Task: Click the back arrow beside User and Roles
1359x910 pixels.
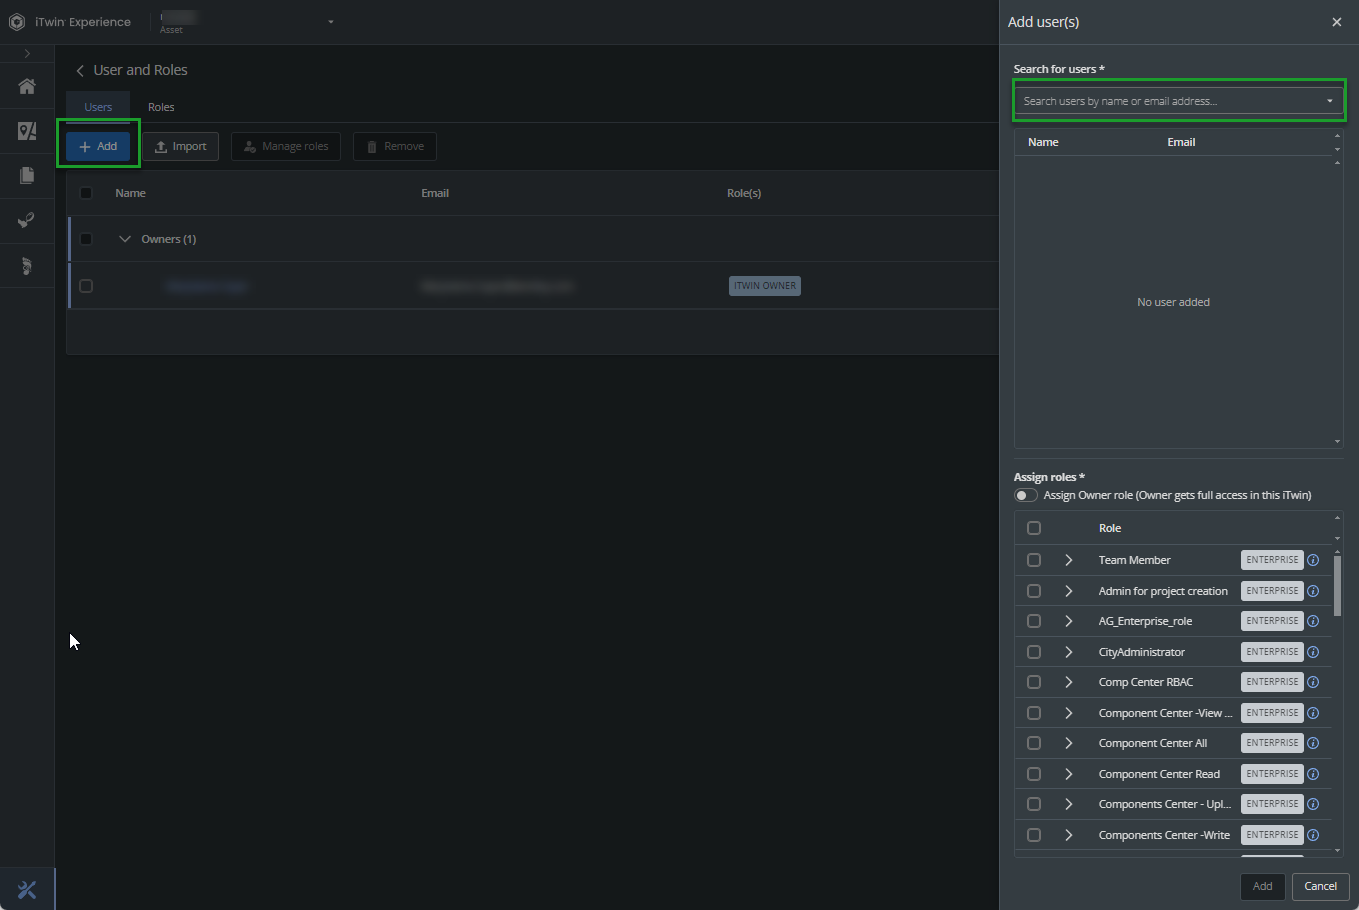Action: point(80,71)
